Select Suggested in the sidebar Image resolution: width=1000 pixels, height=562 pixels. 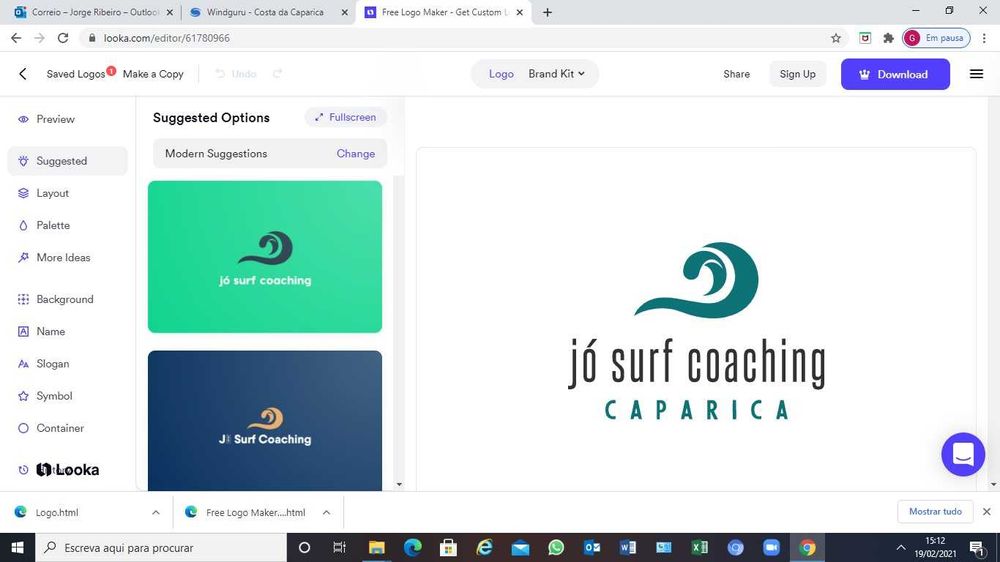click(67, 161)
